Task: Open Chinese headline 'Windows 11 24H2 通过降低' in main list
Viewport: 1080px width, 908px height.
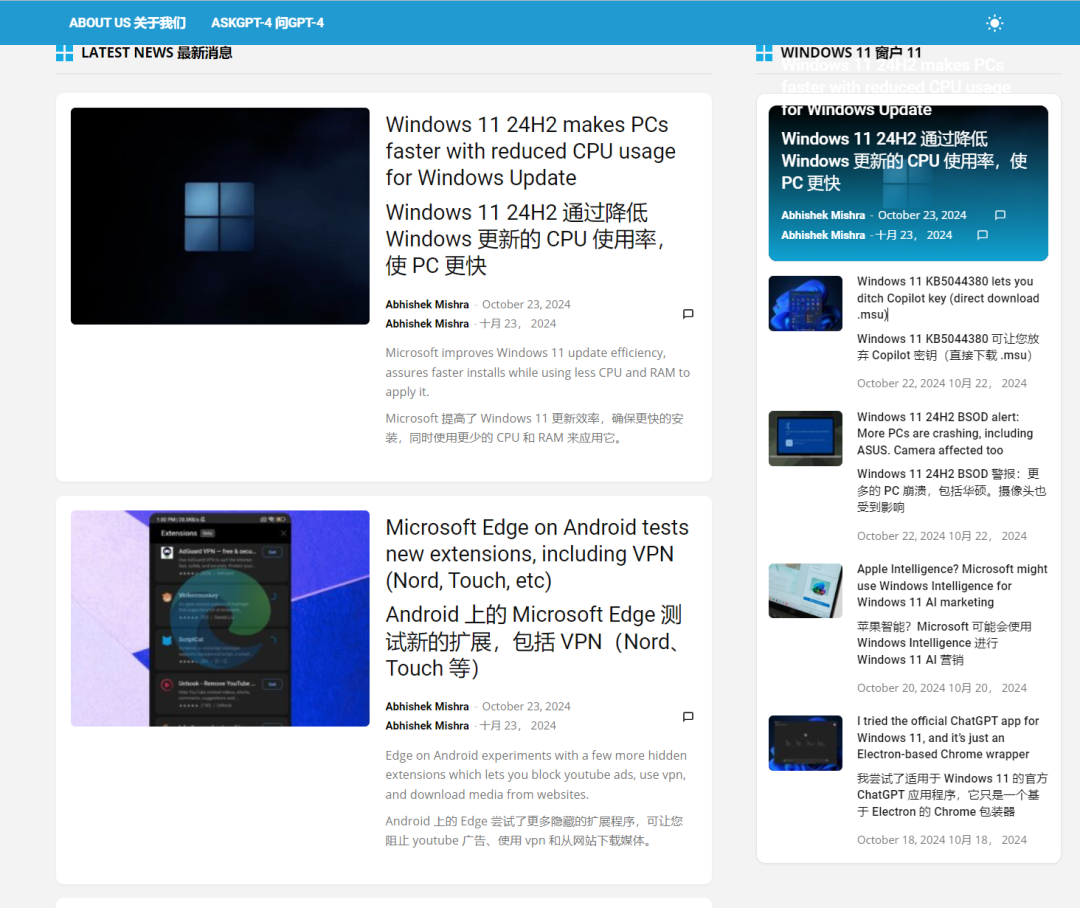Action: point(524,238)
